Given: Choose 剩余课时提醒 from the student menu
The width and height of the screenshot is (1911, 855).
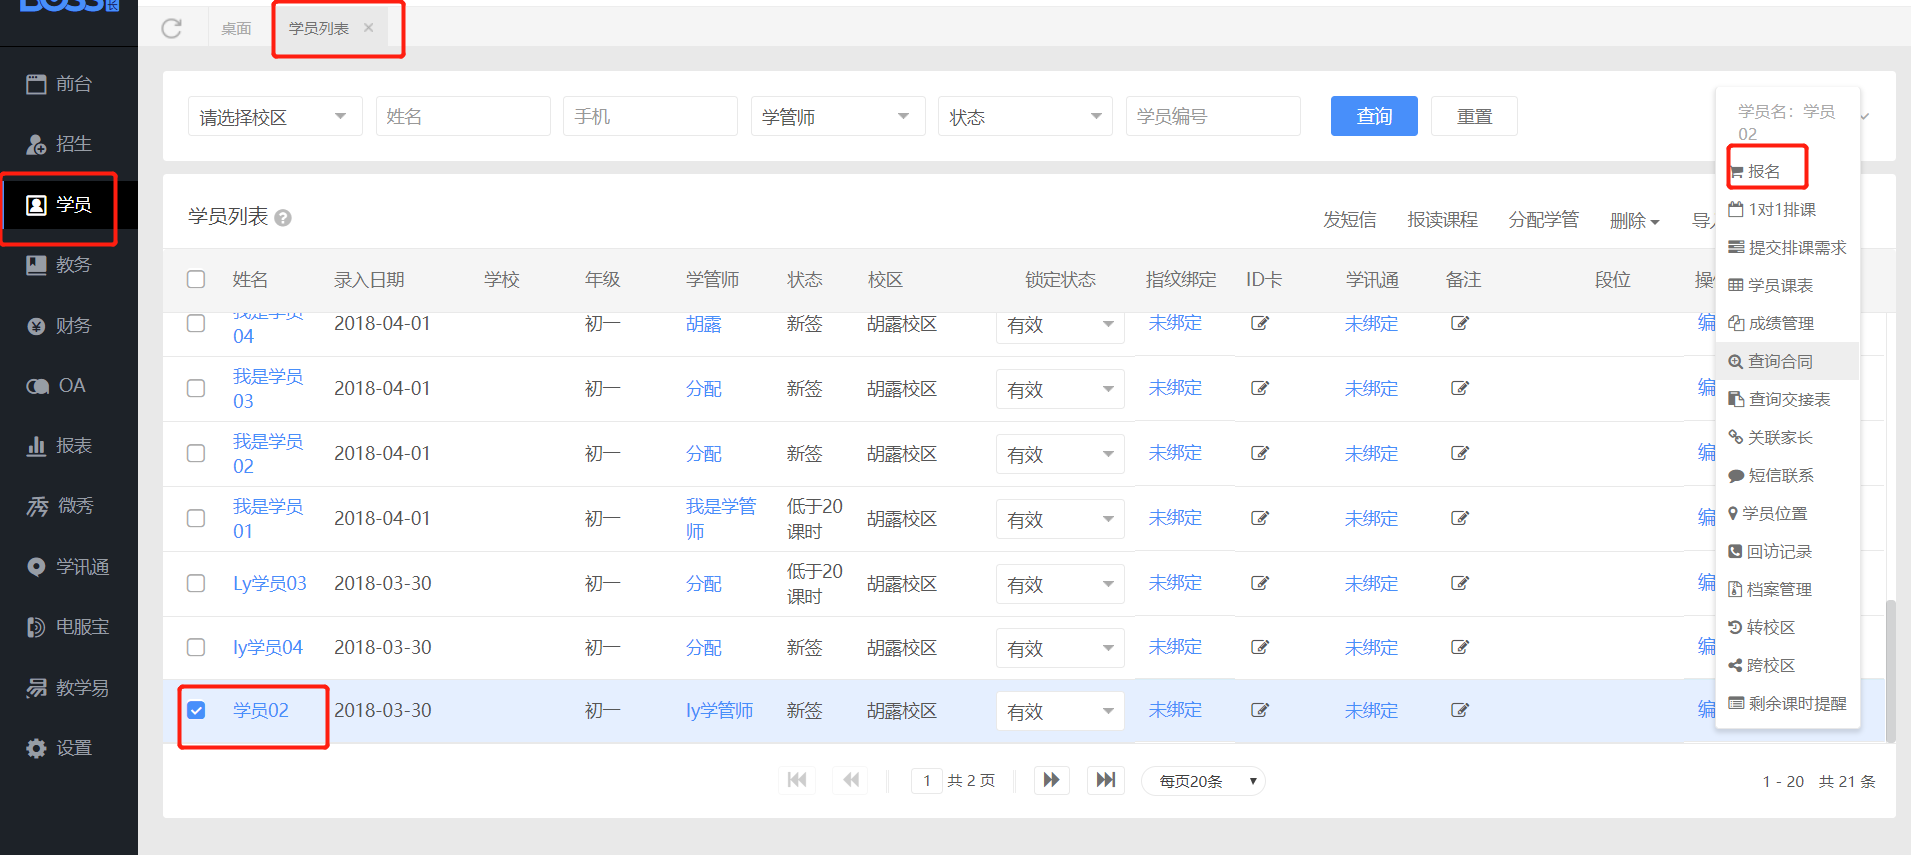Looking at the screenshot, I should click(1788, 703).
